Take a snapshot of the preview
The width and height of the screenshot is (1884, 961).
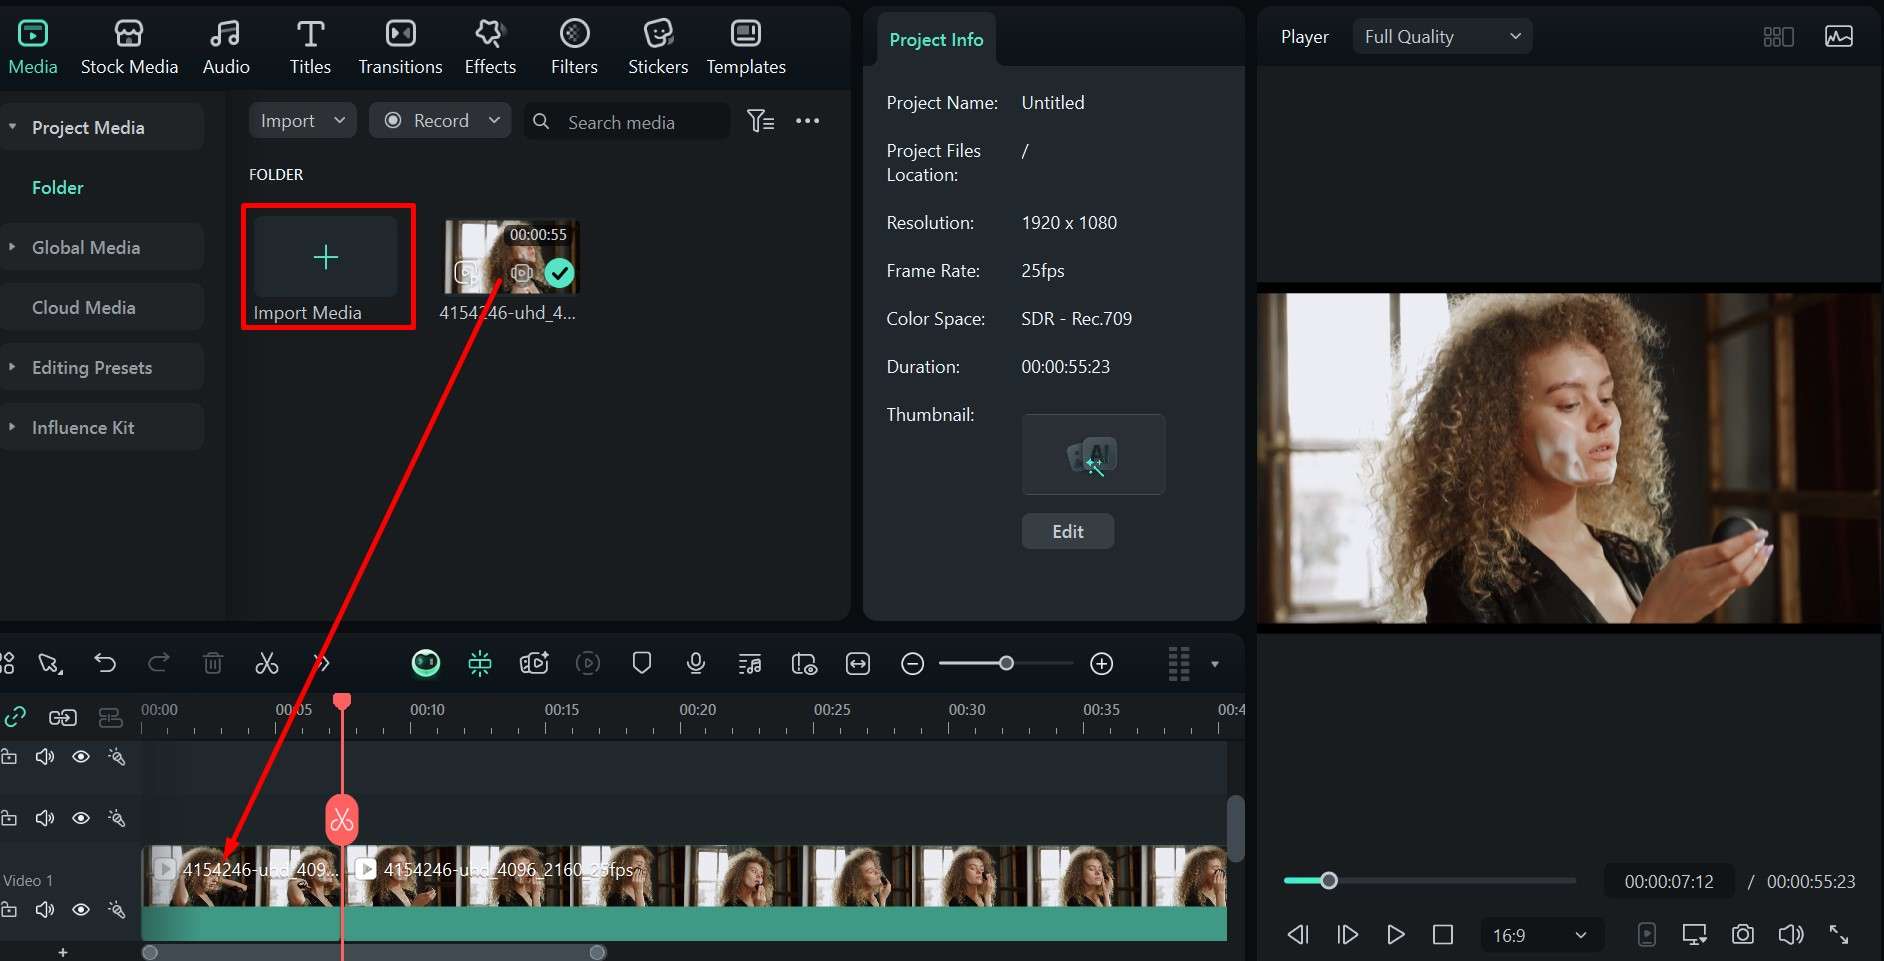click(1743, 935)
